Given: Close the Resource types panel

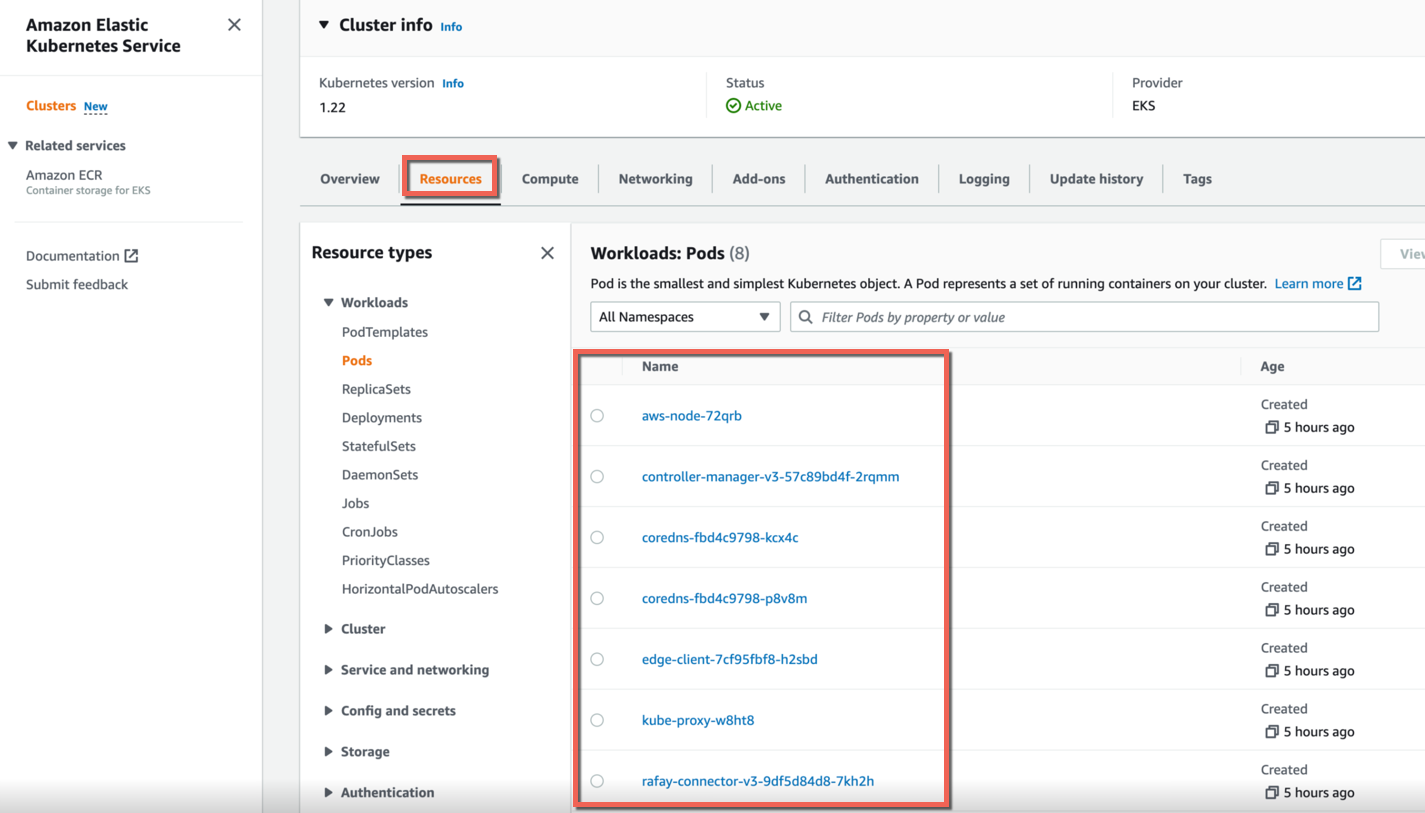Looking at the screenshot, I should click(x=547, y=253).
